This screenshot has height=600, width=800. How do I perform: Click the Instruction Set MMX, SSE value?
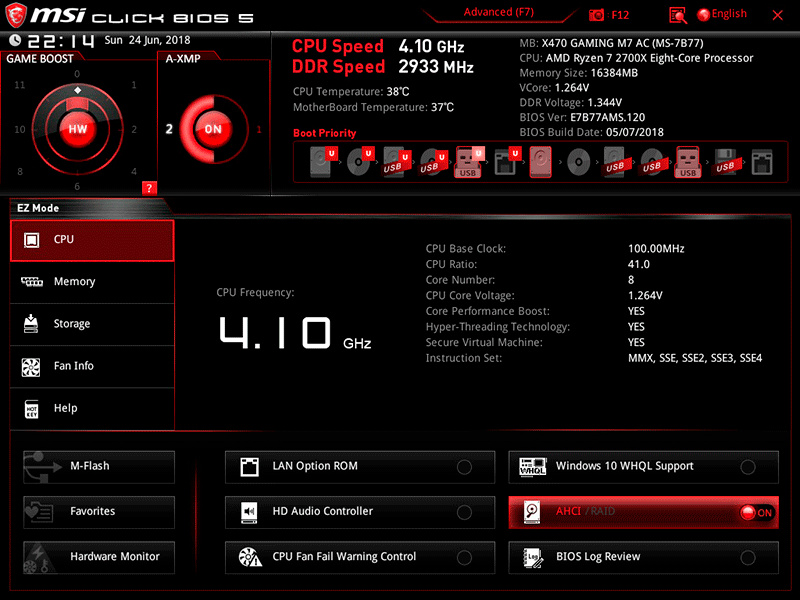[x=695, y=358]
